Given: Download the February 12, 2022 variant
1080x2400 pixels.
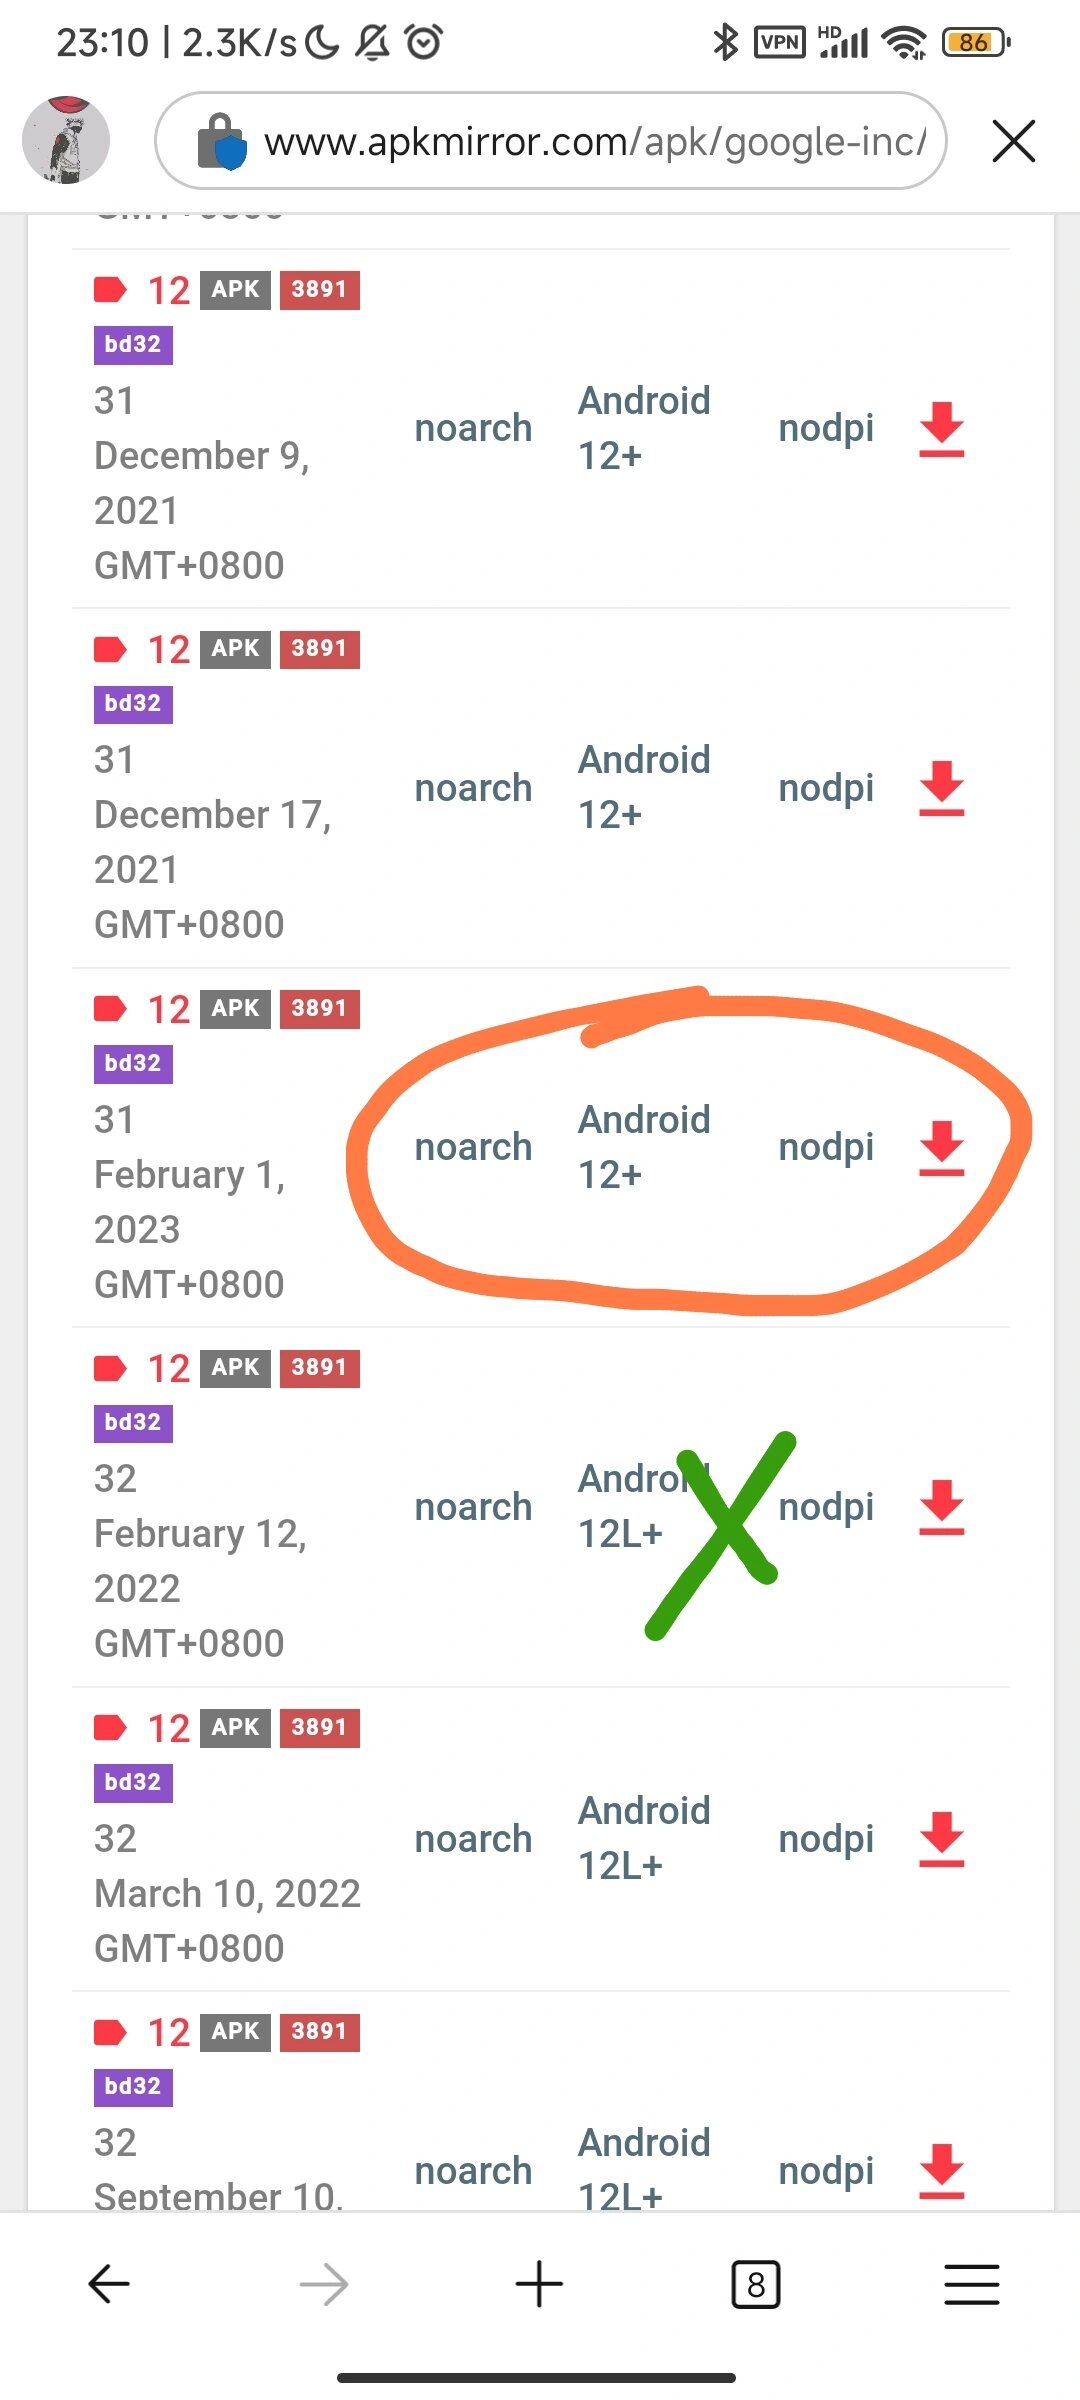Looking at the screenshot, I should (x=941, y=1507).
